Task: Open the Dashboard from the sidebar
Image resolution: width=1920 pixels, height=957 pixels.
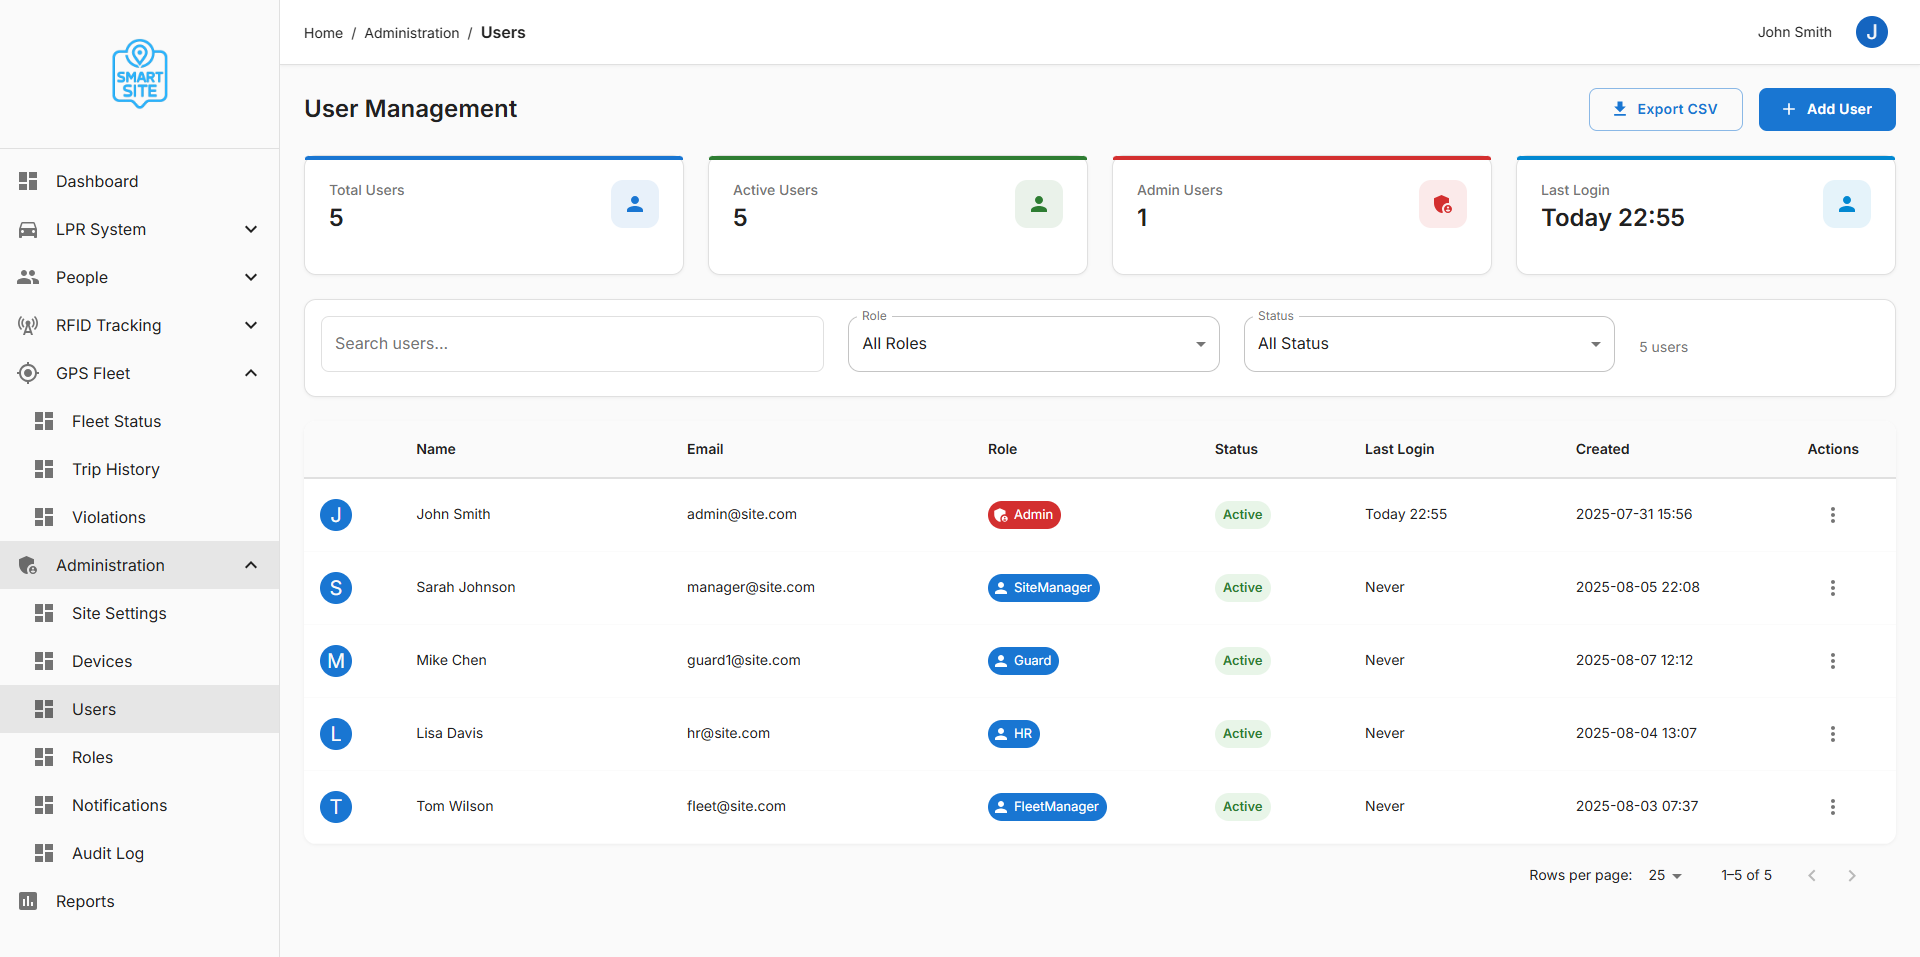Action: pos(97,181)
